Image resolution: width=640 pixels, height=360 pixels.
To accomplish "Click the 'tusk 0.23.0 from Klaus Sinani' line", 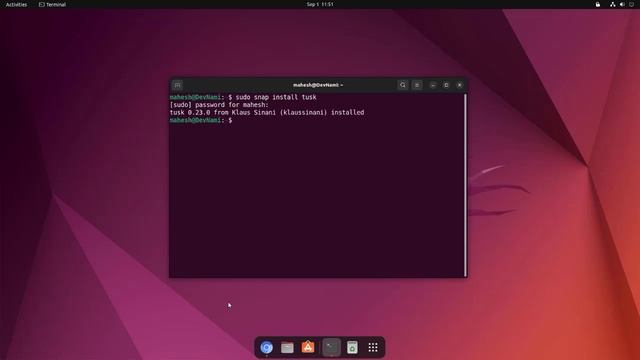I will [x=267, y=113].
